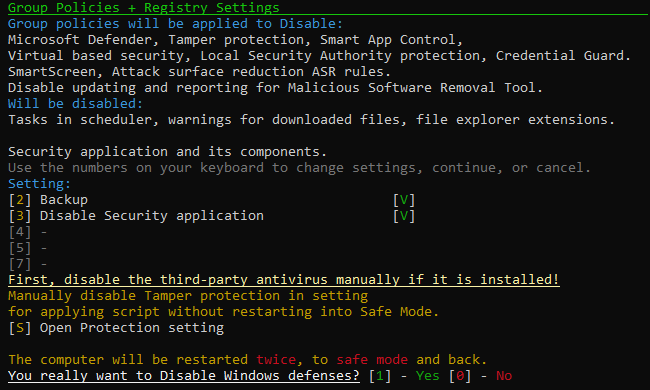The width and height of the screenshot is (650, 390).
Task: Click the 'Virtual based security, Local Security Authority' line
Action: 319,56
